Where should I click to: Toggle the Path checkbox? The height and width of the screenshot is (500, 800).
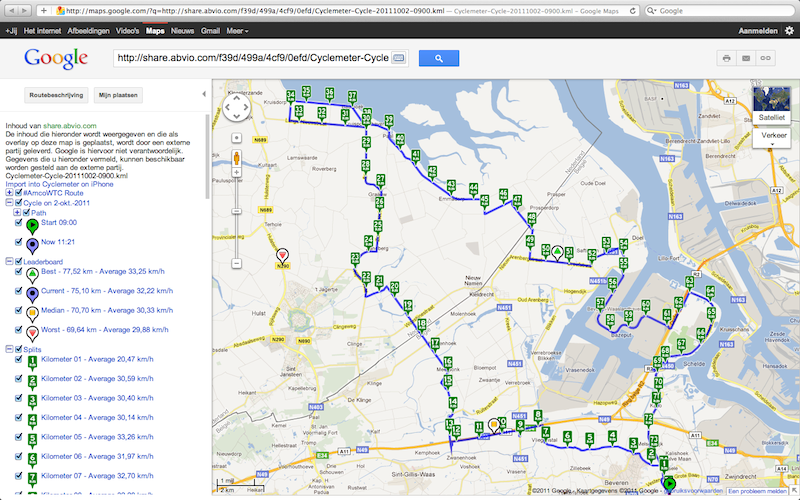[x=27, y=213]
